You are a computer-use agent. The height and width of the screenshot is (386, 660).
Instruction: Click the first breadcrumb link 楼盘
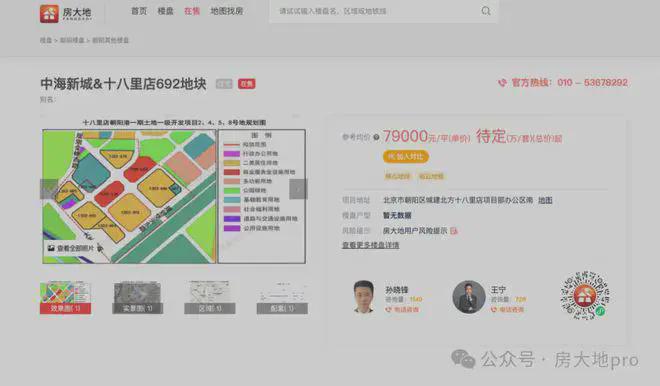coord(46,40)
